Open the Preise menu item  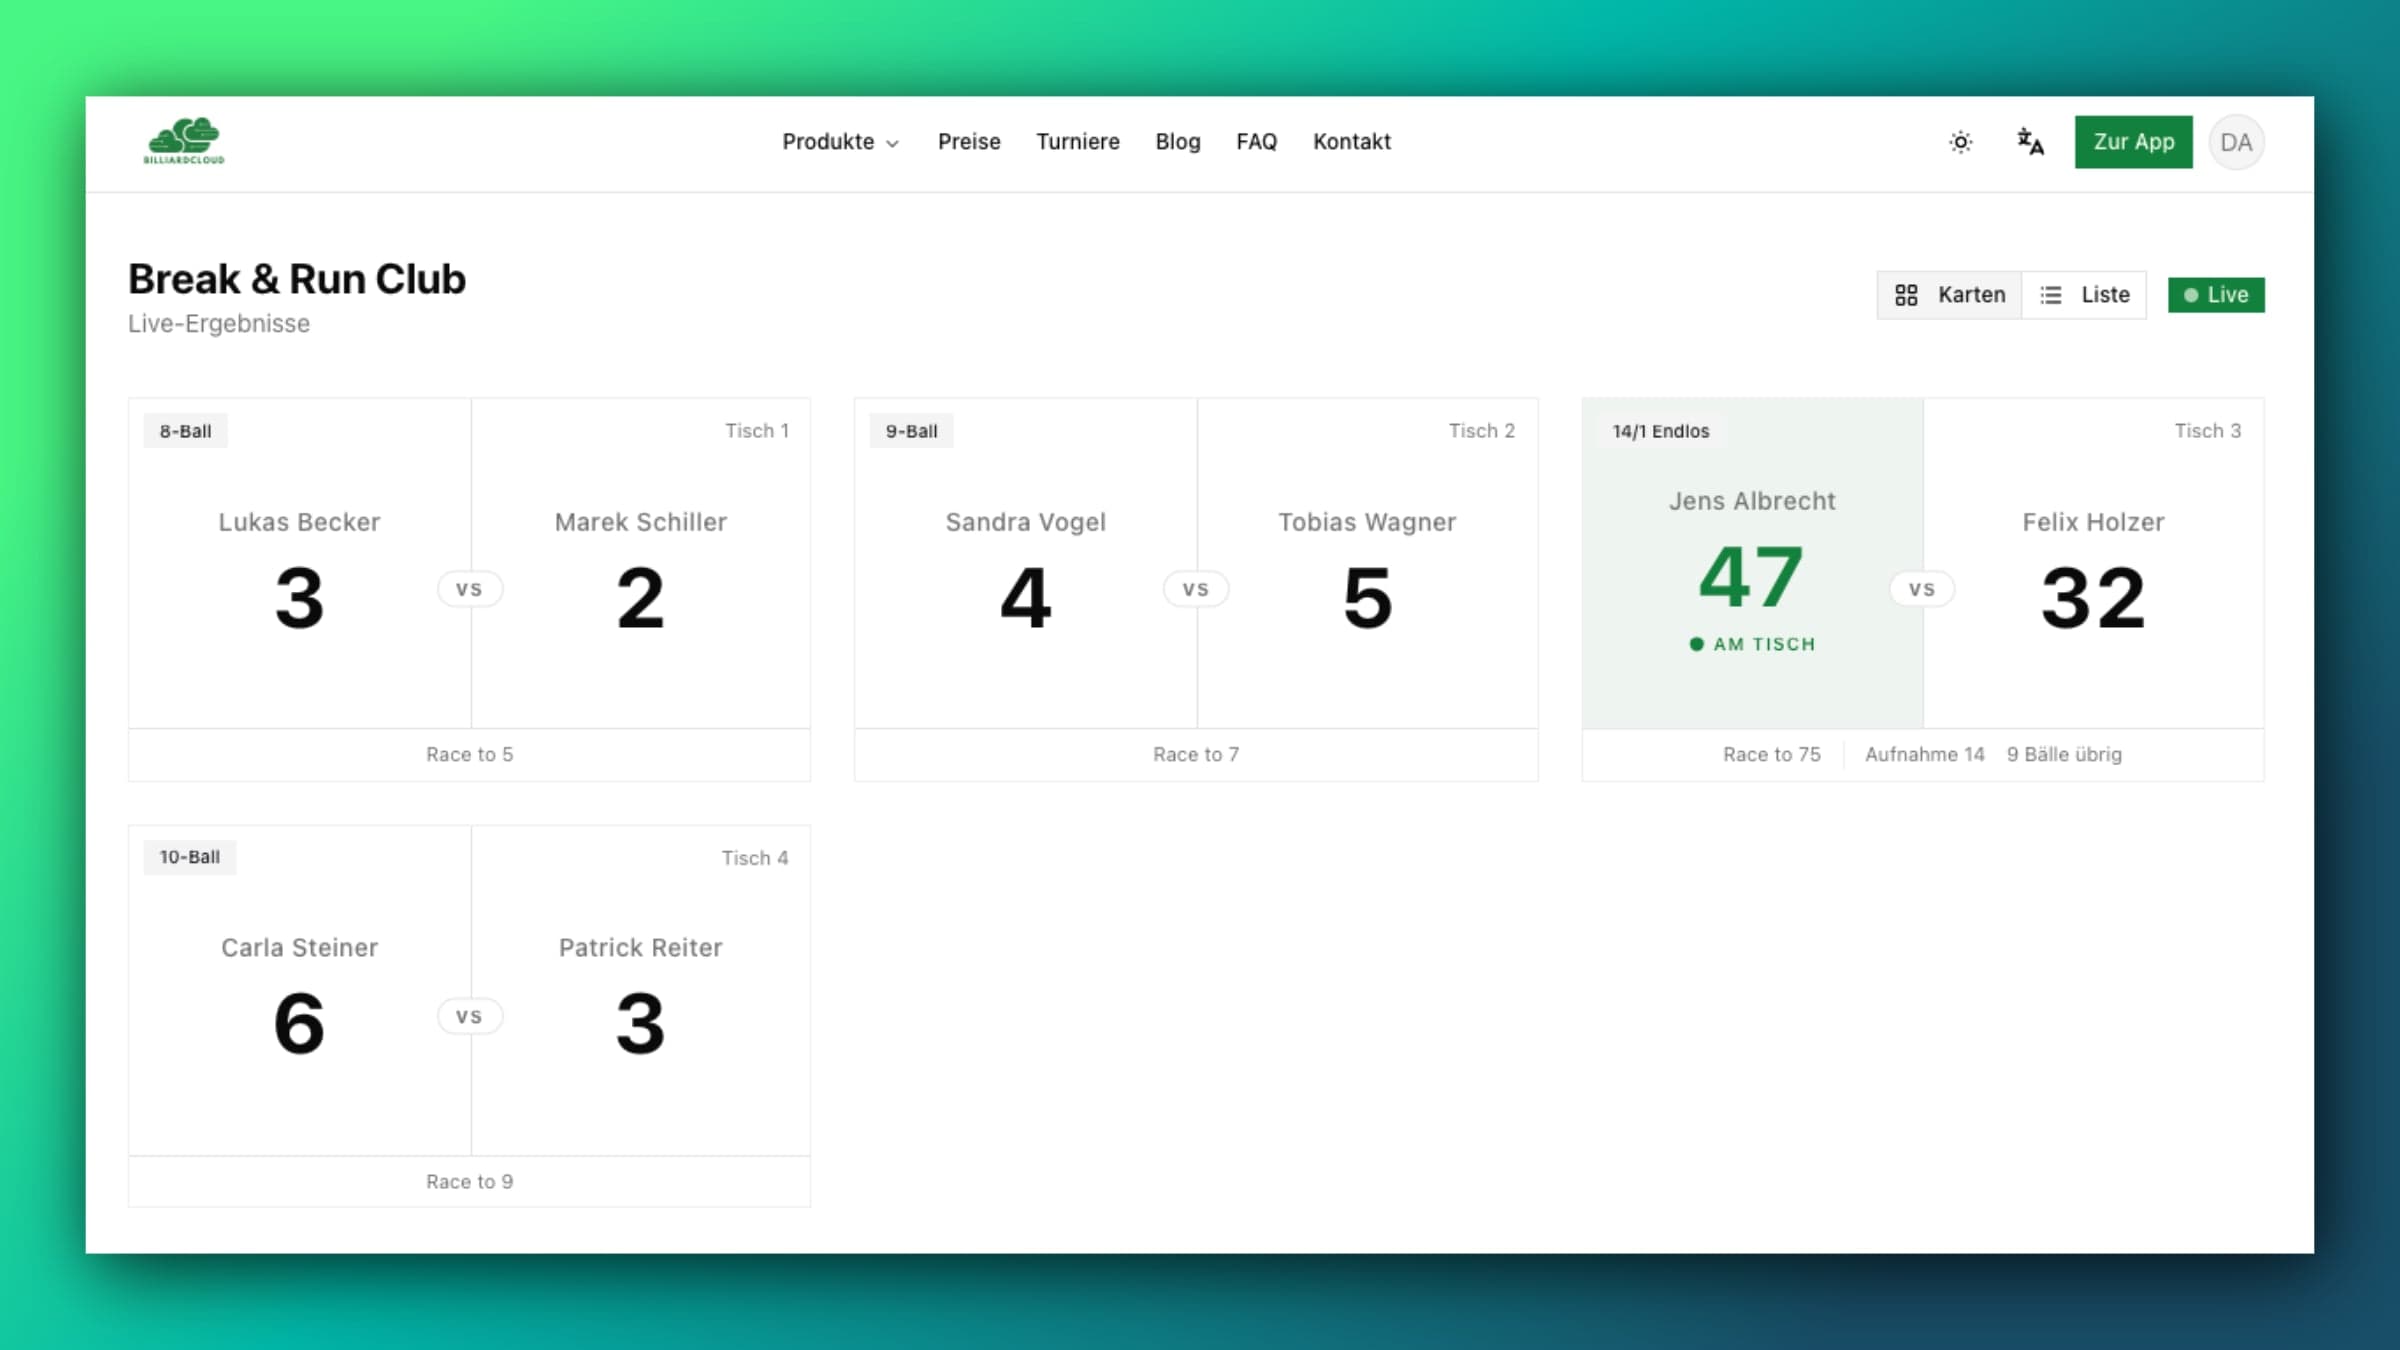[x=969, y=142]
